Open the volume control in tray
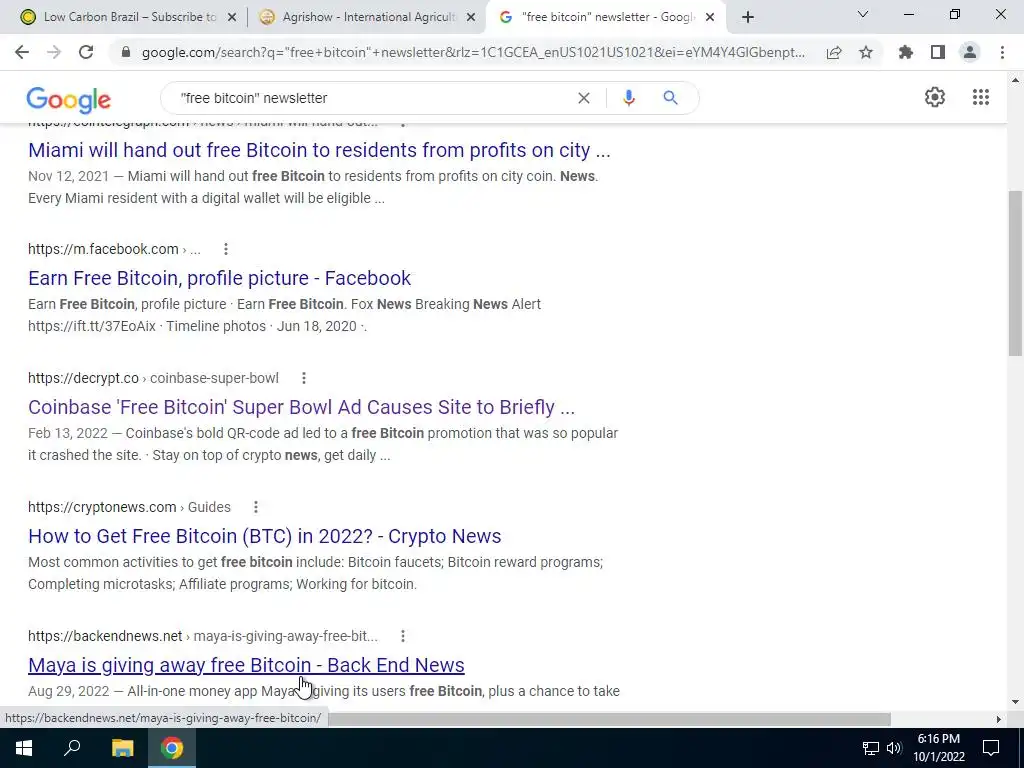 [894, 748]
